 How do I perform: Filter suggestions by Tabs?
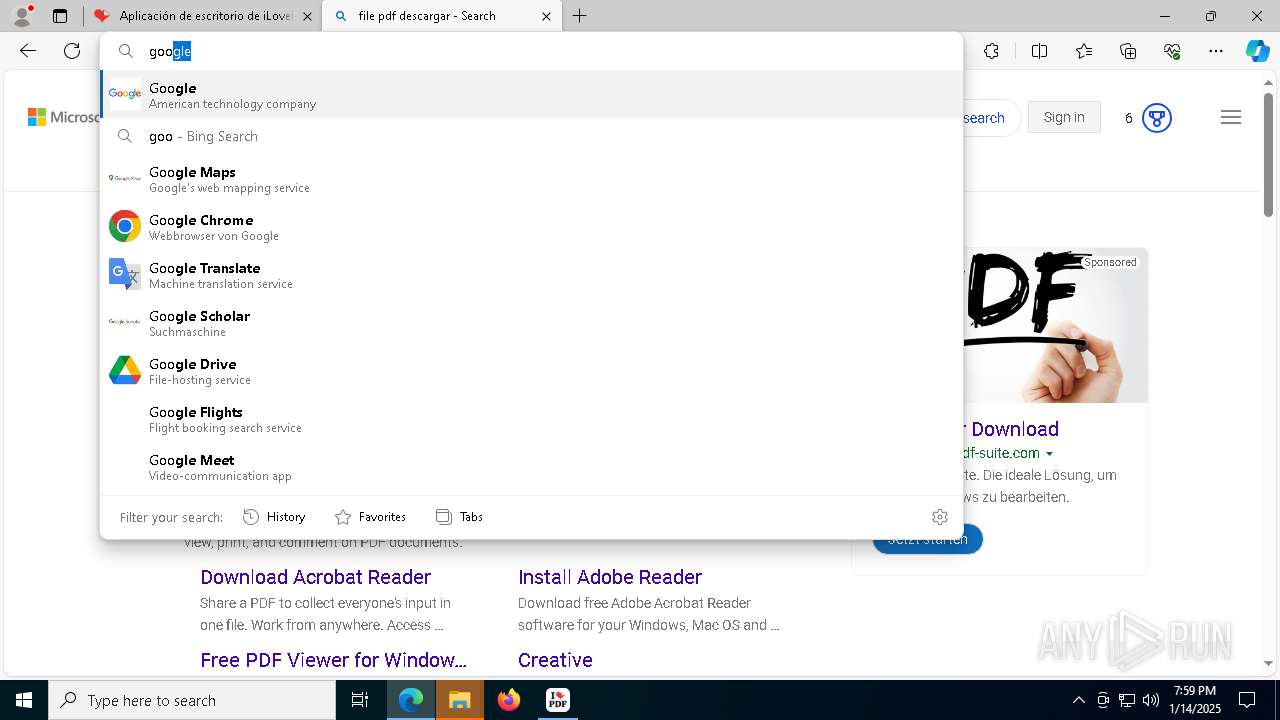coord(460,517)
